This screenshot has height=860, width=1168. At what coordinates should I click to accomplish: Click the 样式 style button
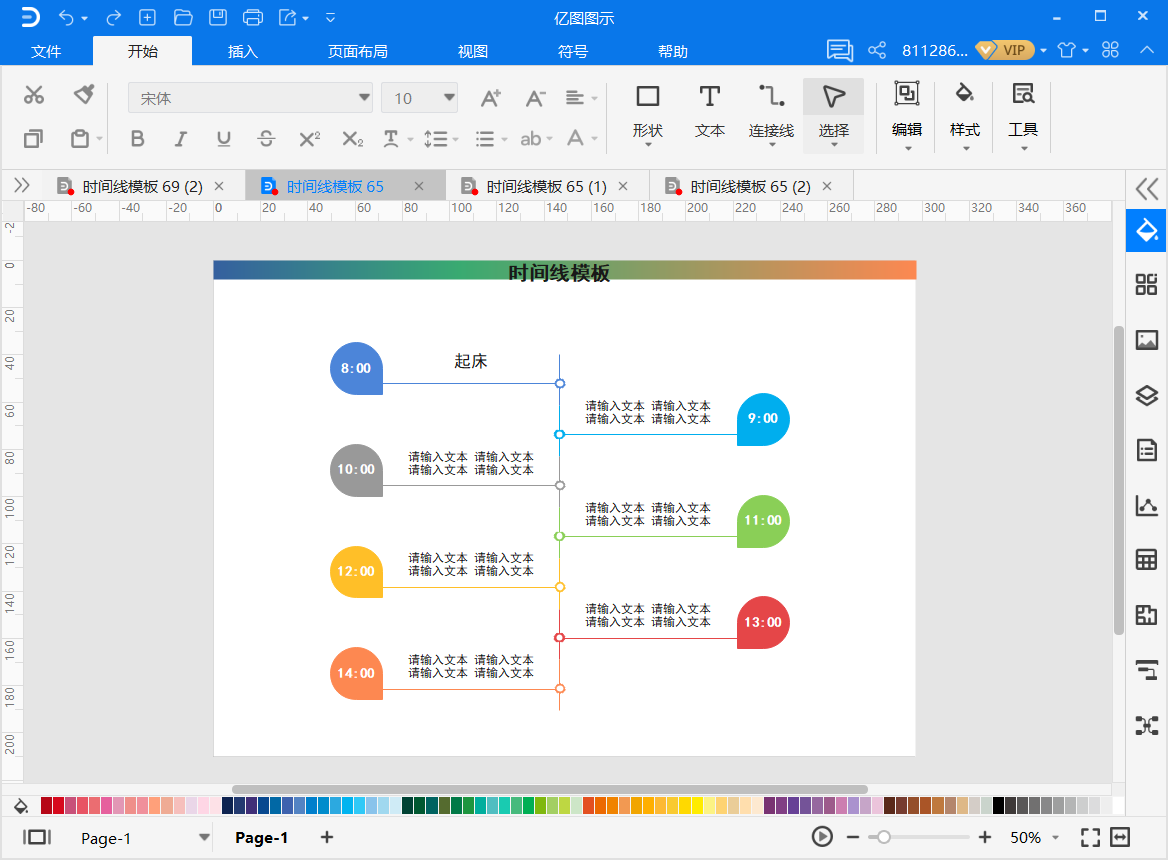pos(965,114)
